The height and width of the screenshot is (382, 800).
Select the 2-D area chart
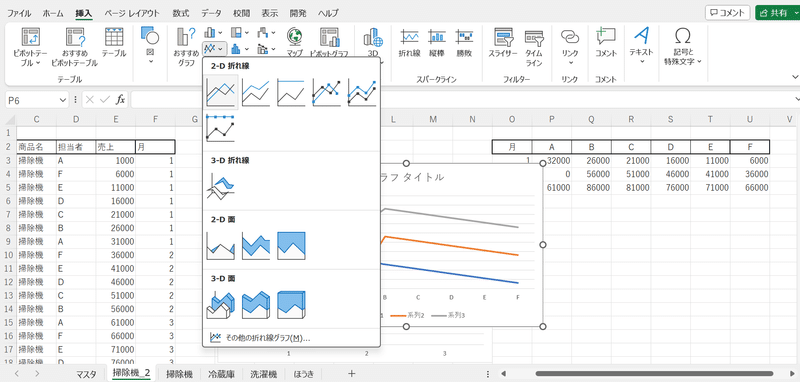click(x=220, y=246)
